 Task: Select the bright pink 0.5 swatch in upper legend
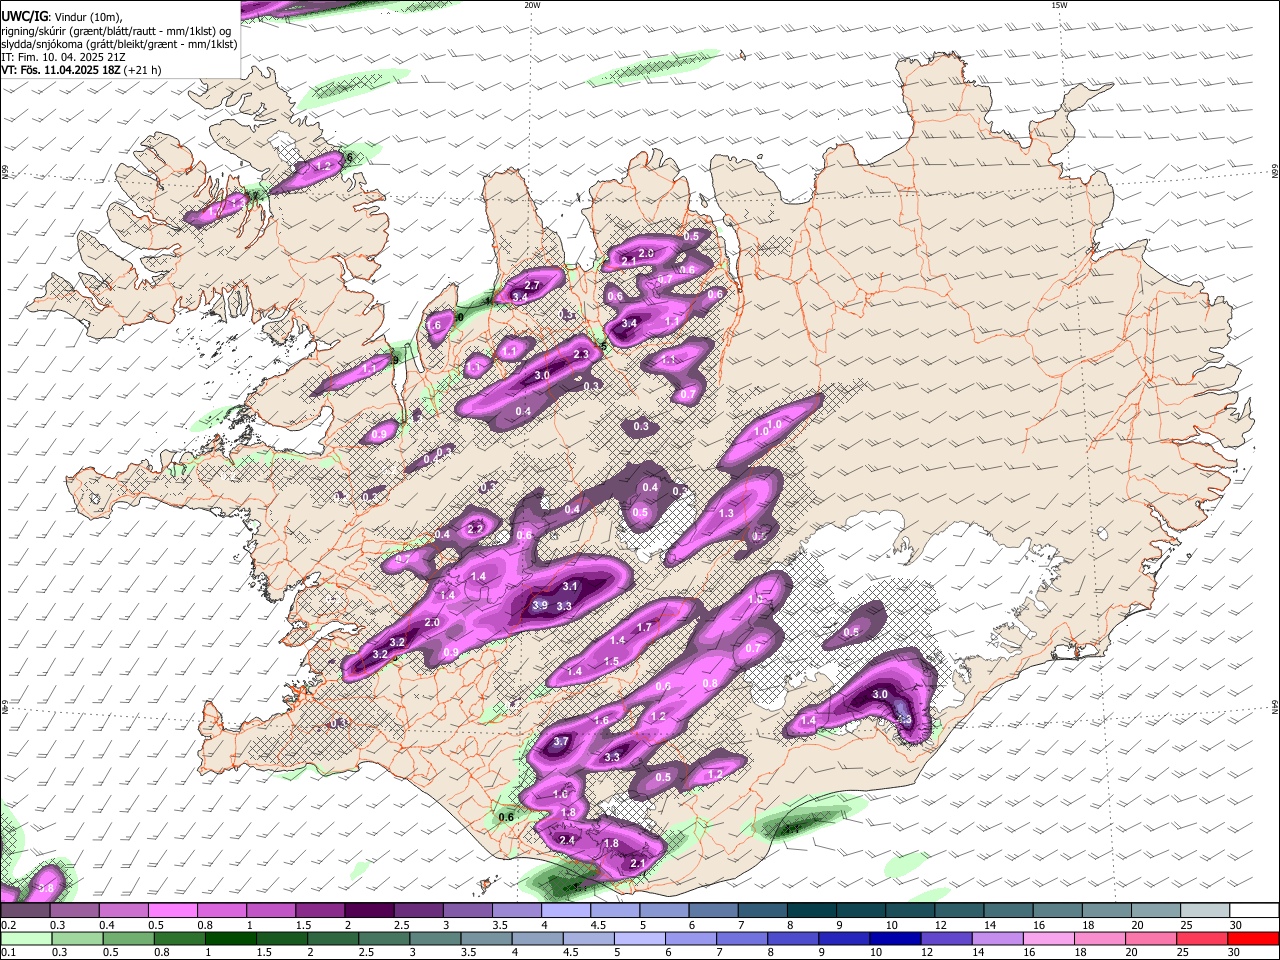click(172, 911)
